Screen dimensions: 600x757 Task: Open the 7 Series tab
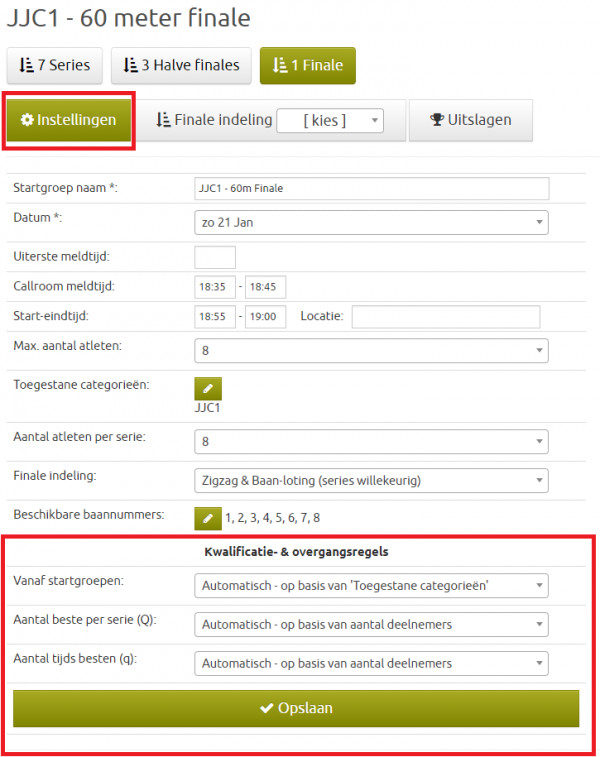pos(54,65)
